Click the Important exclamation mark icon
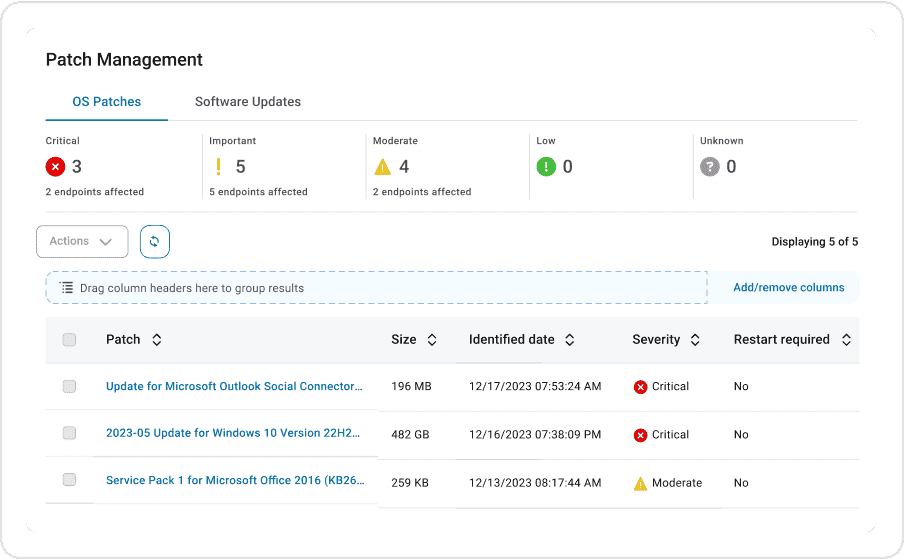Screen dimensions: 904x559 pyautogui.click(x=218, y=167)
